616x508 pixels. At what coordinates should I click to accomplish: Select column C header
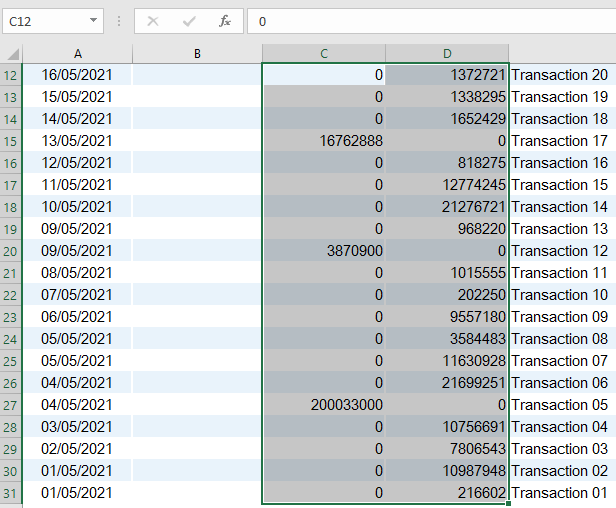click(x=324, y=54)
